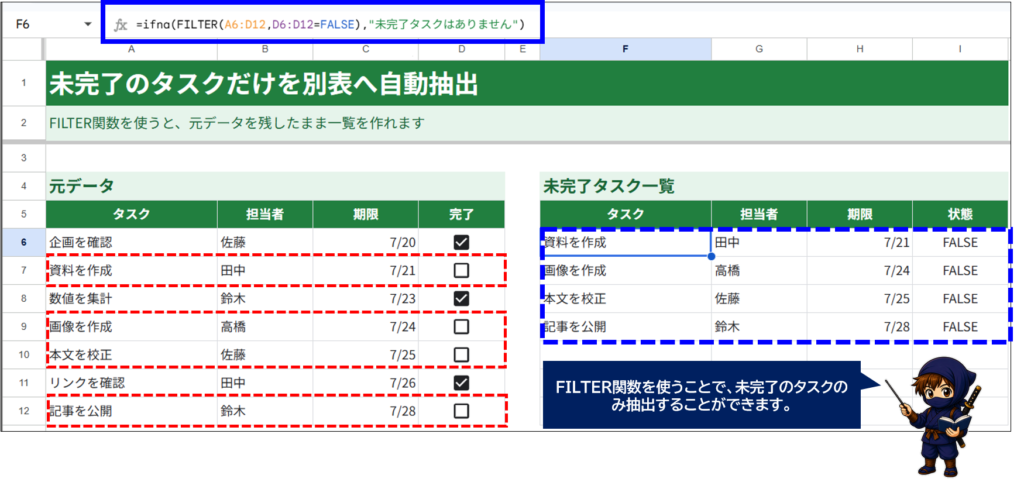Select the 7/23 deadline cell
1024x496 pixels.
click(366, 298)
